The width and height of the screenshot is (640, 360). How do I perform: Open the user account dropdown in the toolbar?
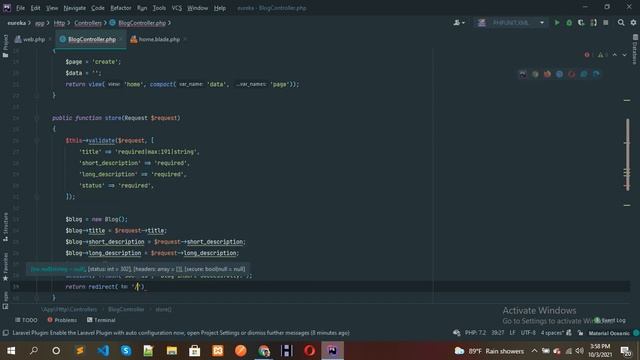(459, 23)
